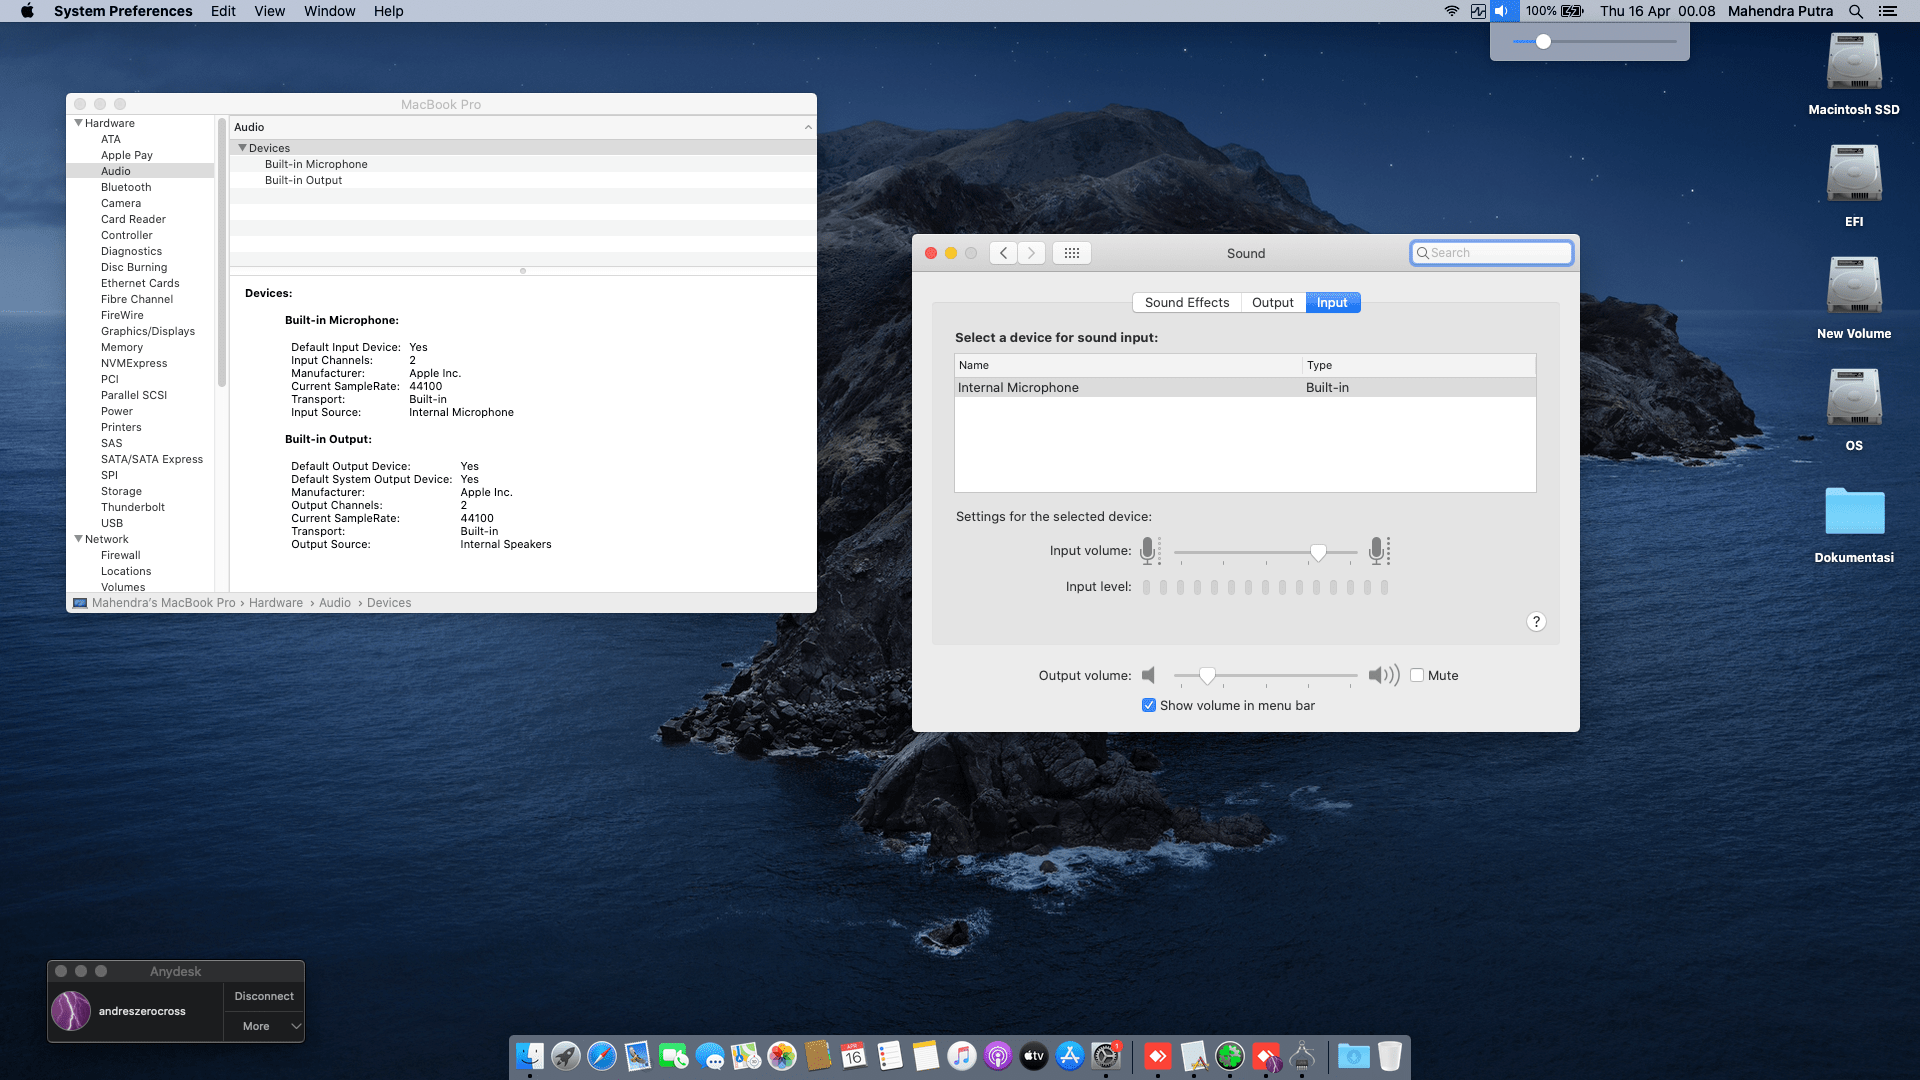Select Graphics/Displays in Hardware list

tap(148, 331)
